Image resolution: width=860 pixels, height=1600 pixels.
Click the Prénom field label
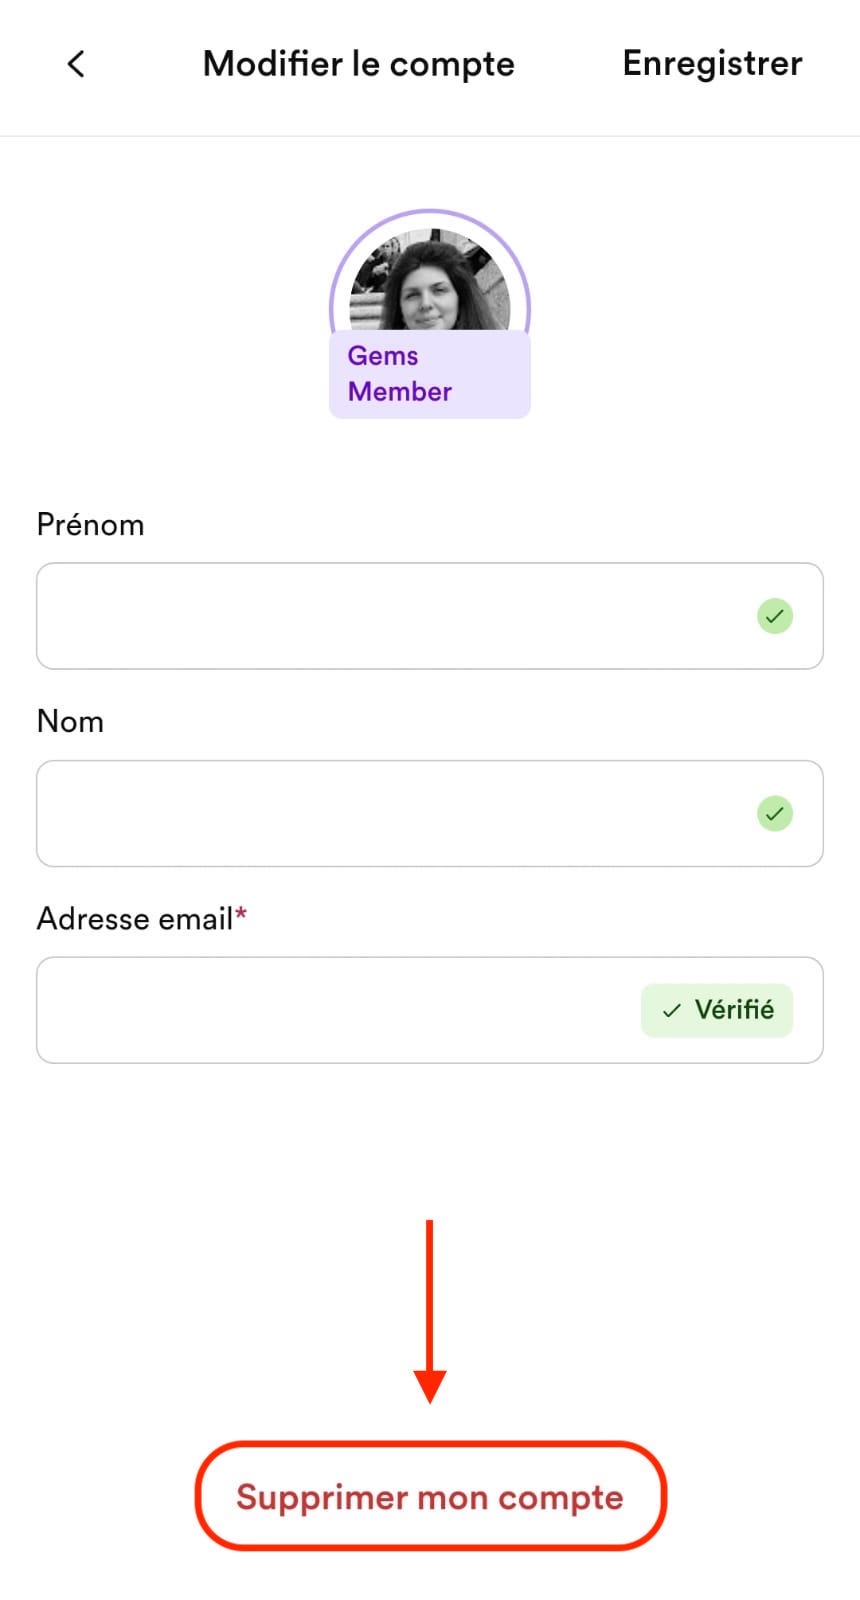click(90, 524)
